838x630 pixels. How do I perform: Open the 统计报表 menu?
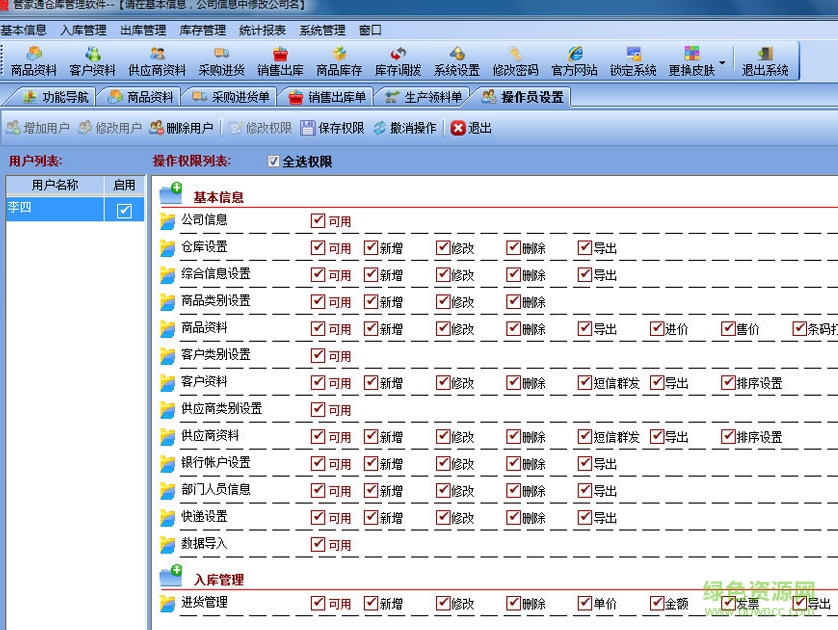262,30
